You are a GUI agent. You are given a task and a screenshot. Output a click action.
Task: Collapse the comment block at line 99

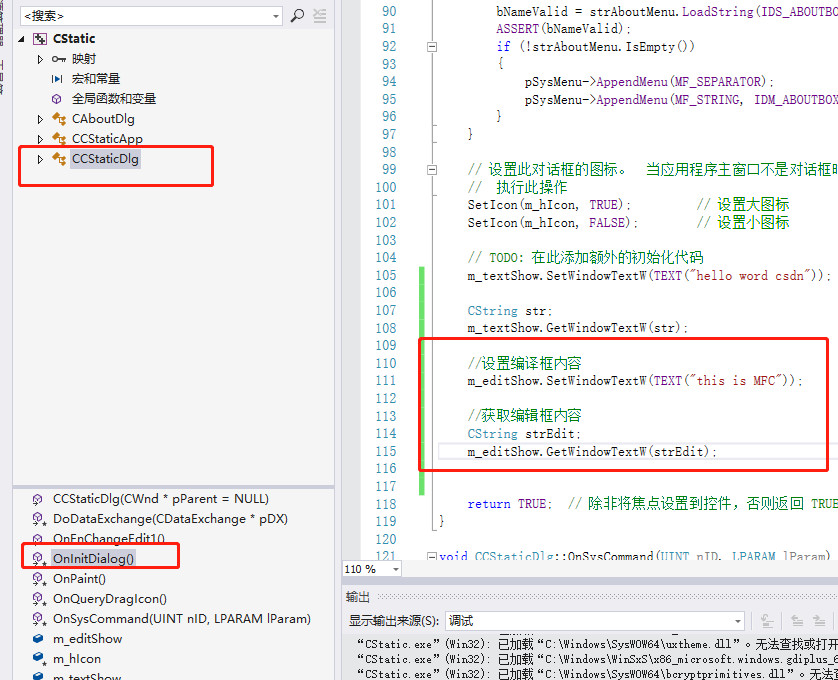point(432,170)
